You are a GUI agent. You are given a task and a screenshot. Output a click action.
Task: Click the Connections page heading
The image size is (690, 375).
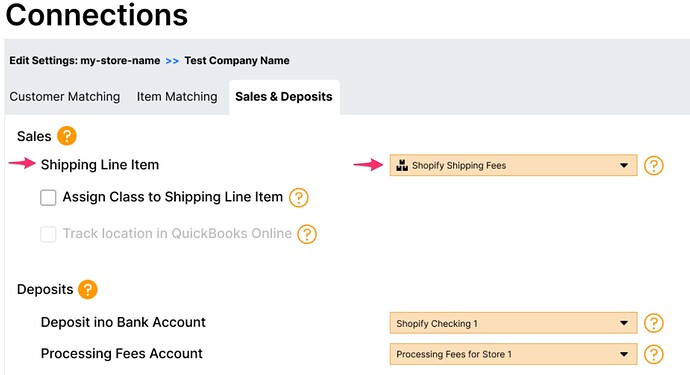point(97,15)
